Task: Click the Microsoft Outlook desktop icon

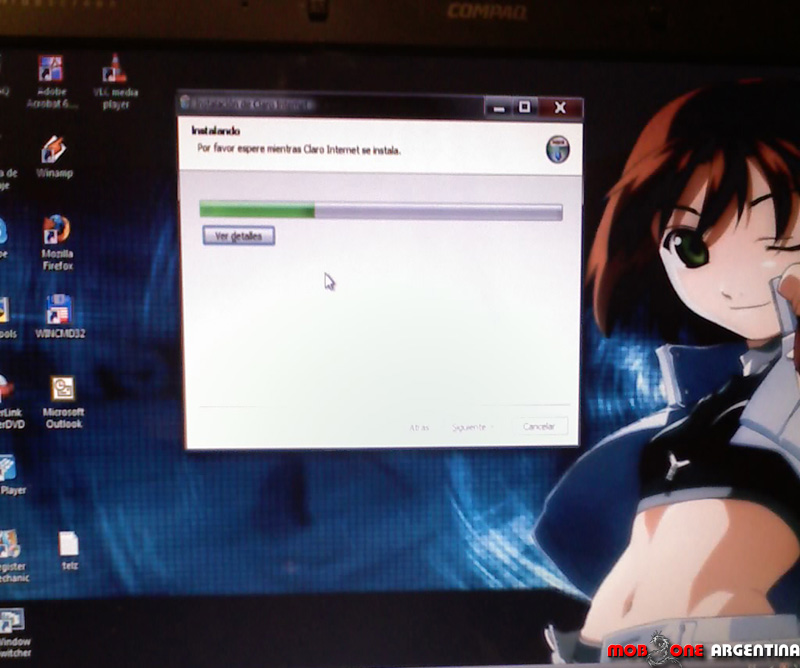Action: click(x=63, y=389)
